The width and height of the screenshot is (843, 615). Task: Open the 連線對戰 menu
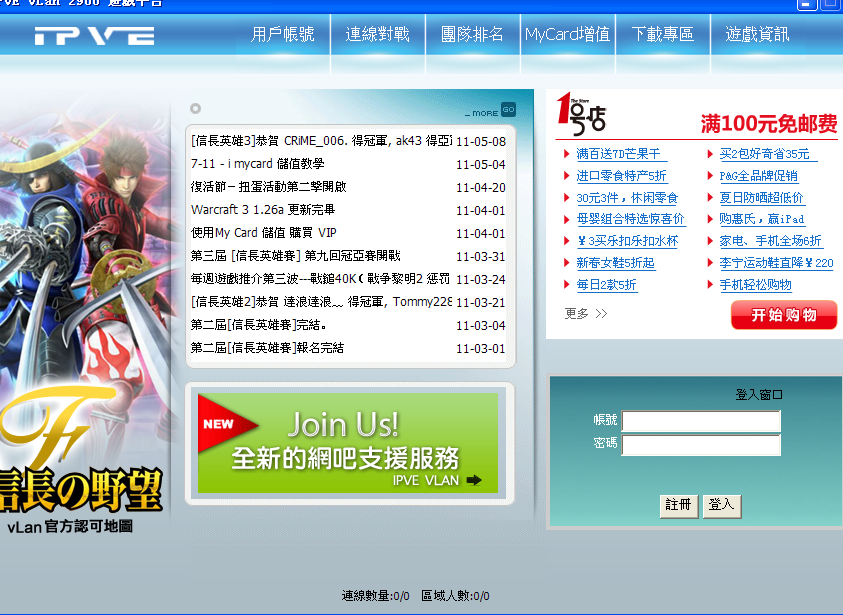[377, 34]
